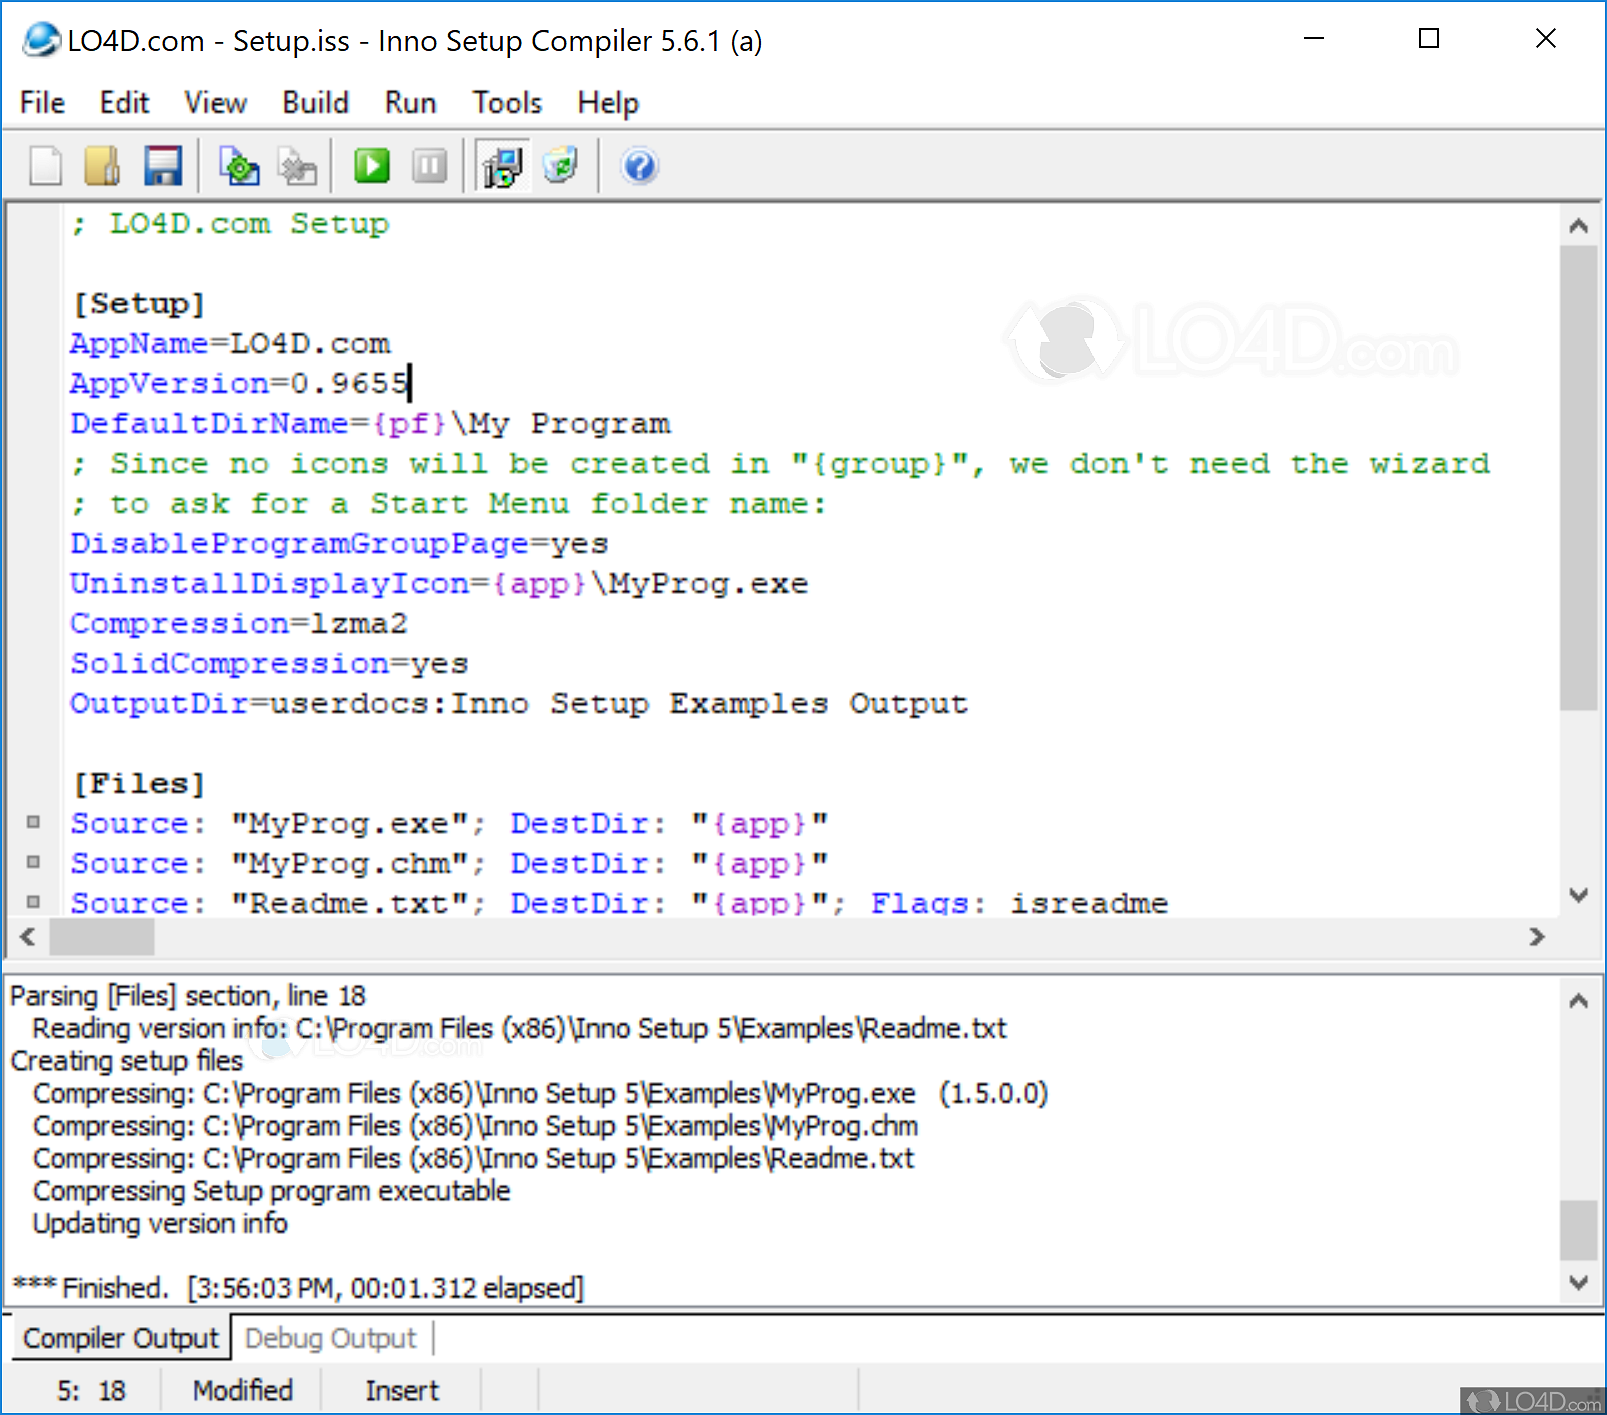Click the '; LO4D.com Setup' comment
Viewport: 1607px width, 1415px height.
(230, 223)
